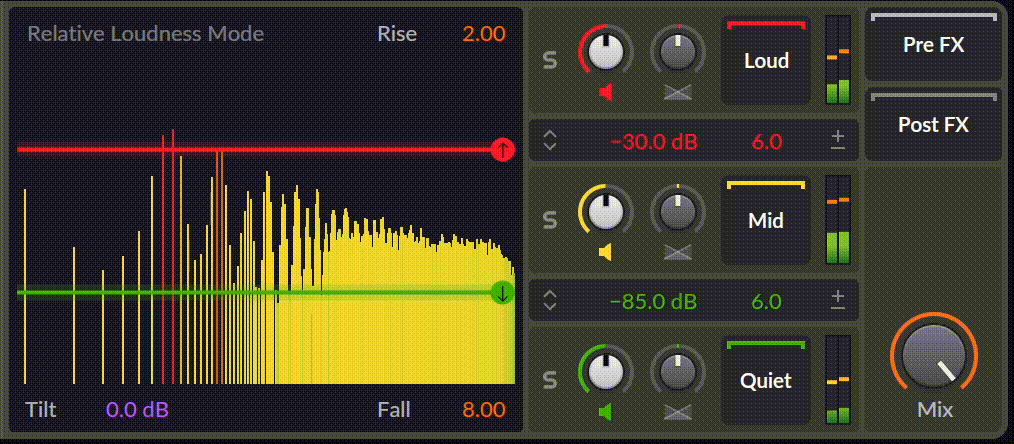Click the crossed icon below the Quiet second knob
The image size is (1014, 444).
pos(677,412)
